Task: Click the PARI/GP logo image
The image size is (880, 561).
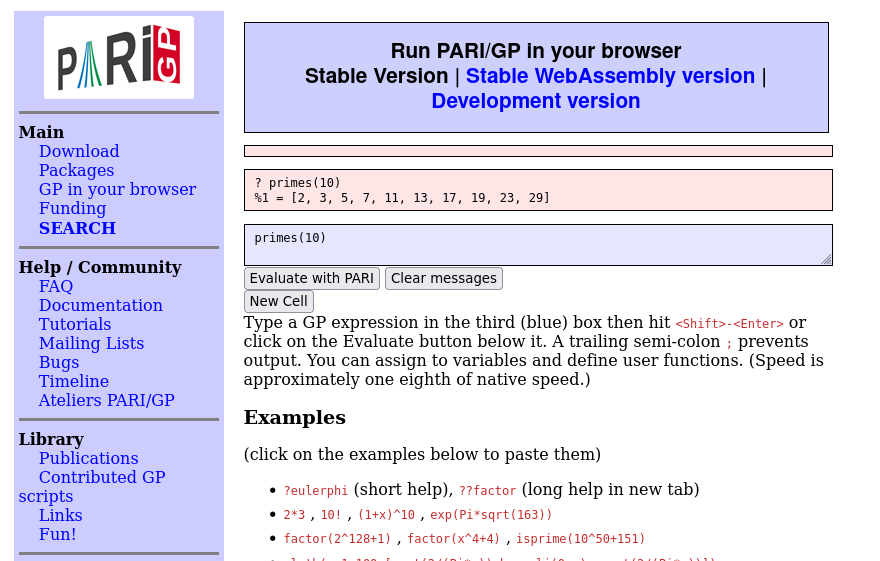Action: tap(119, 57)
